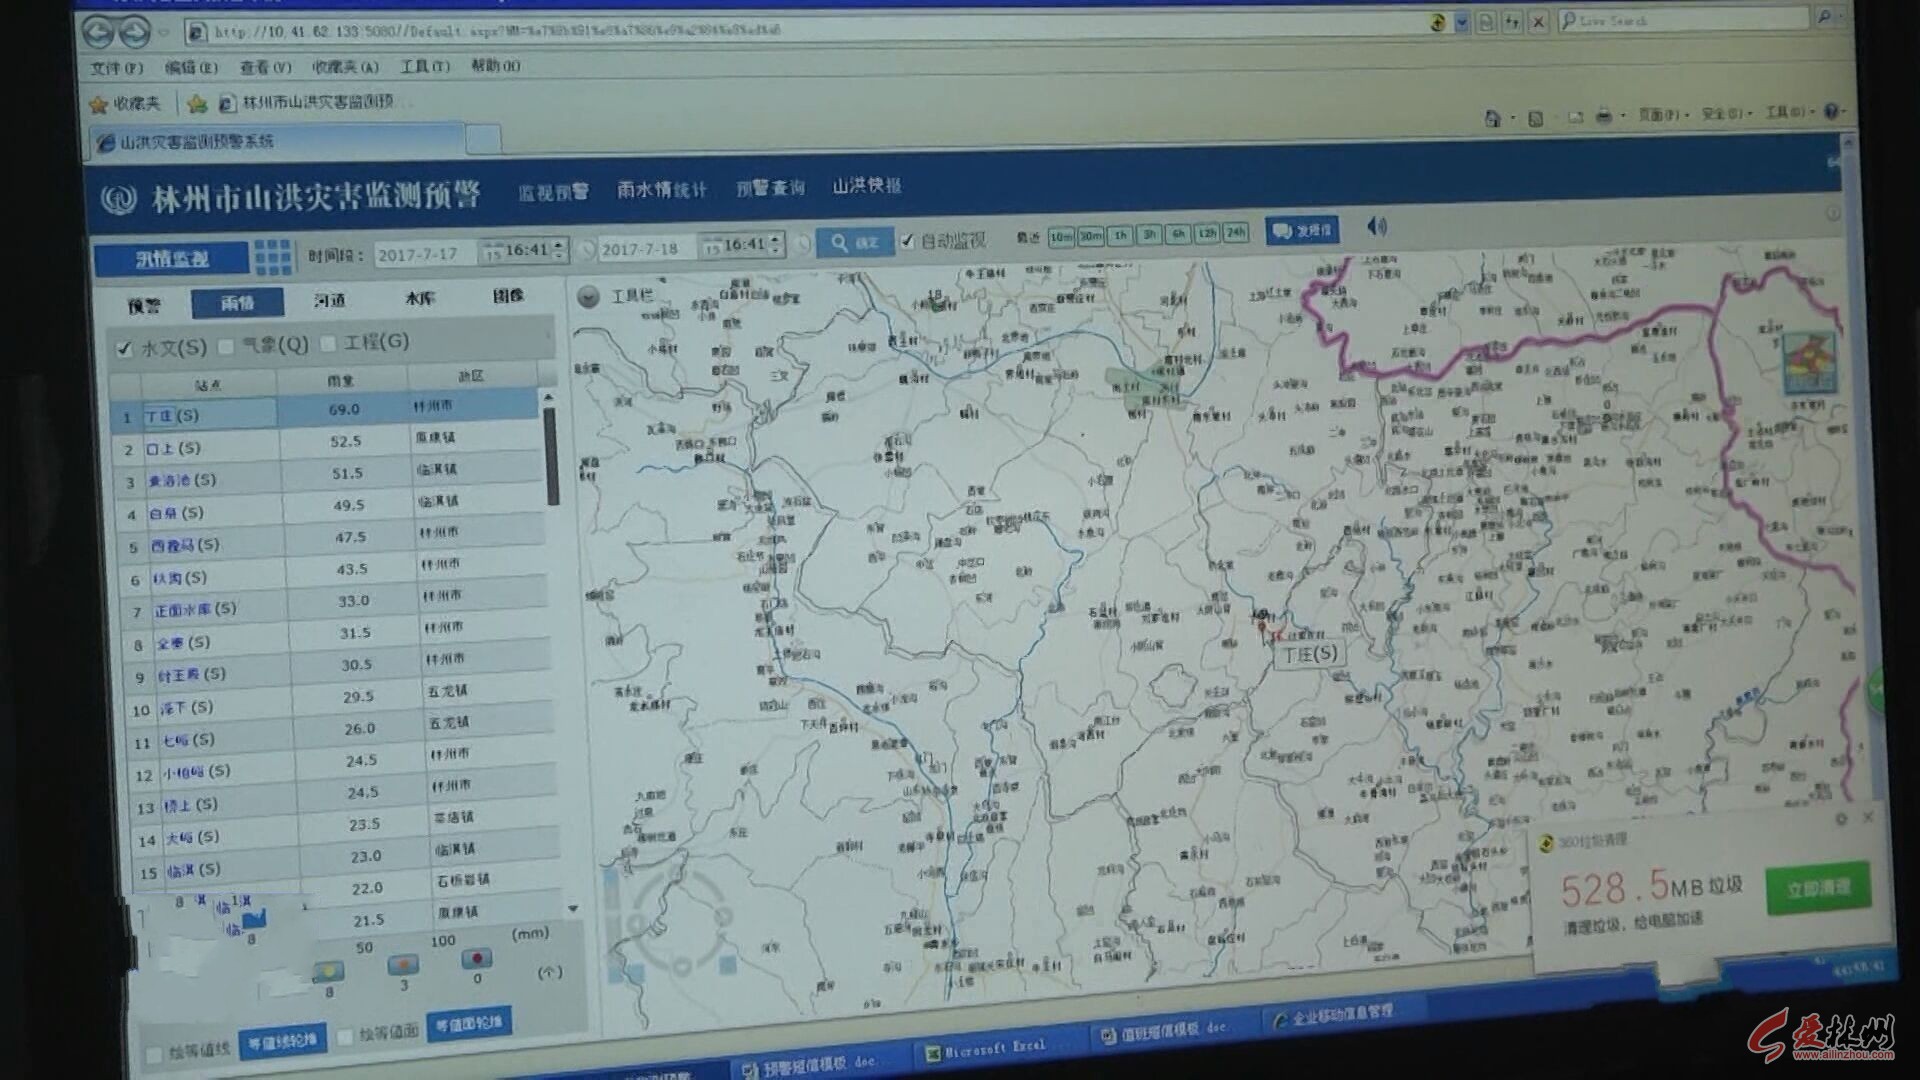The height and width of the screenshot is (1080, 1920).
Task: Click clock icon after the end time field
Action: tap(801, 243)
